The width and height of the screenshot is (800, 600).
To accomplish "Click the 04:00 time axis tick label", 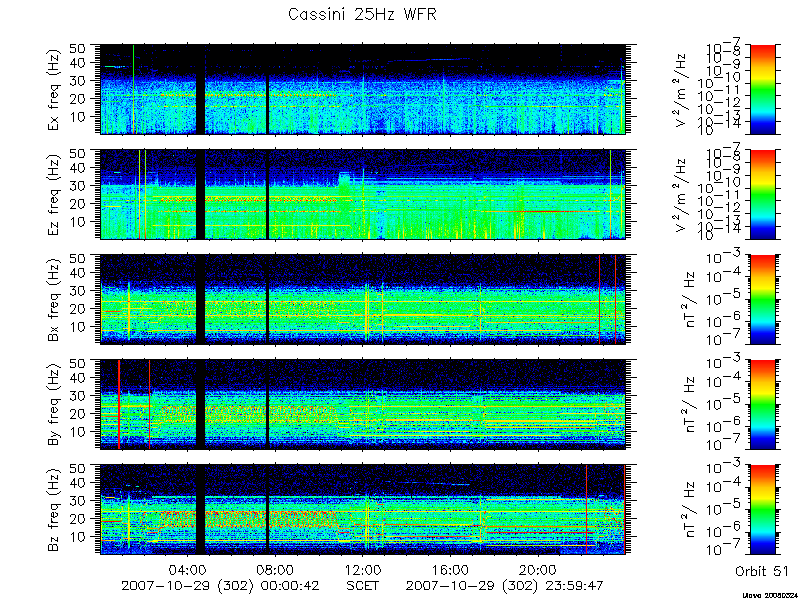I will [188, 569].
